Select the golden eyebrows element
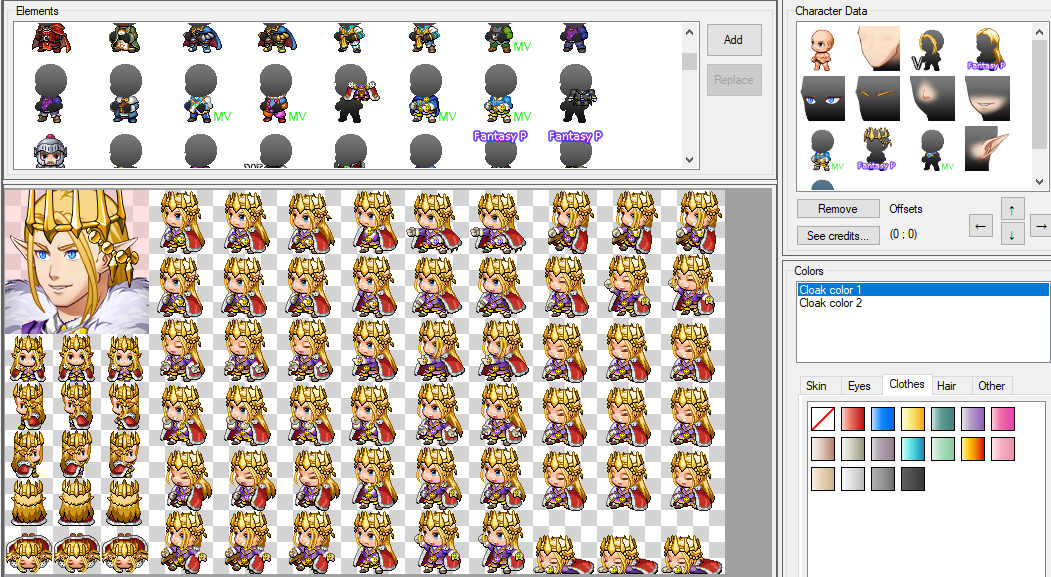 tap(878, 99)
